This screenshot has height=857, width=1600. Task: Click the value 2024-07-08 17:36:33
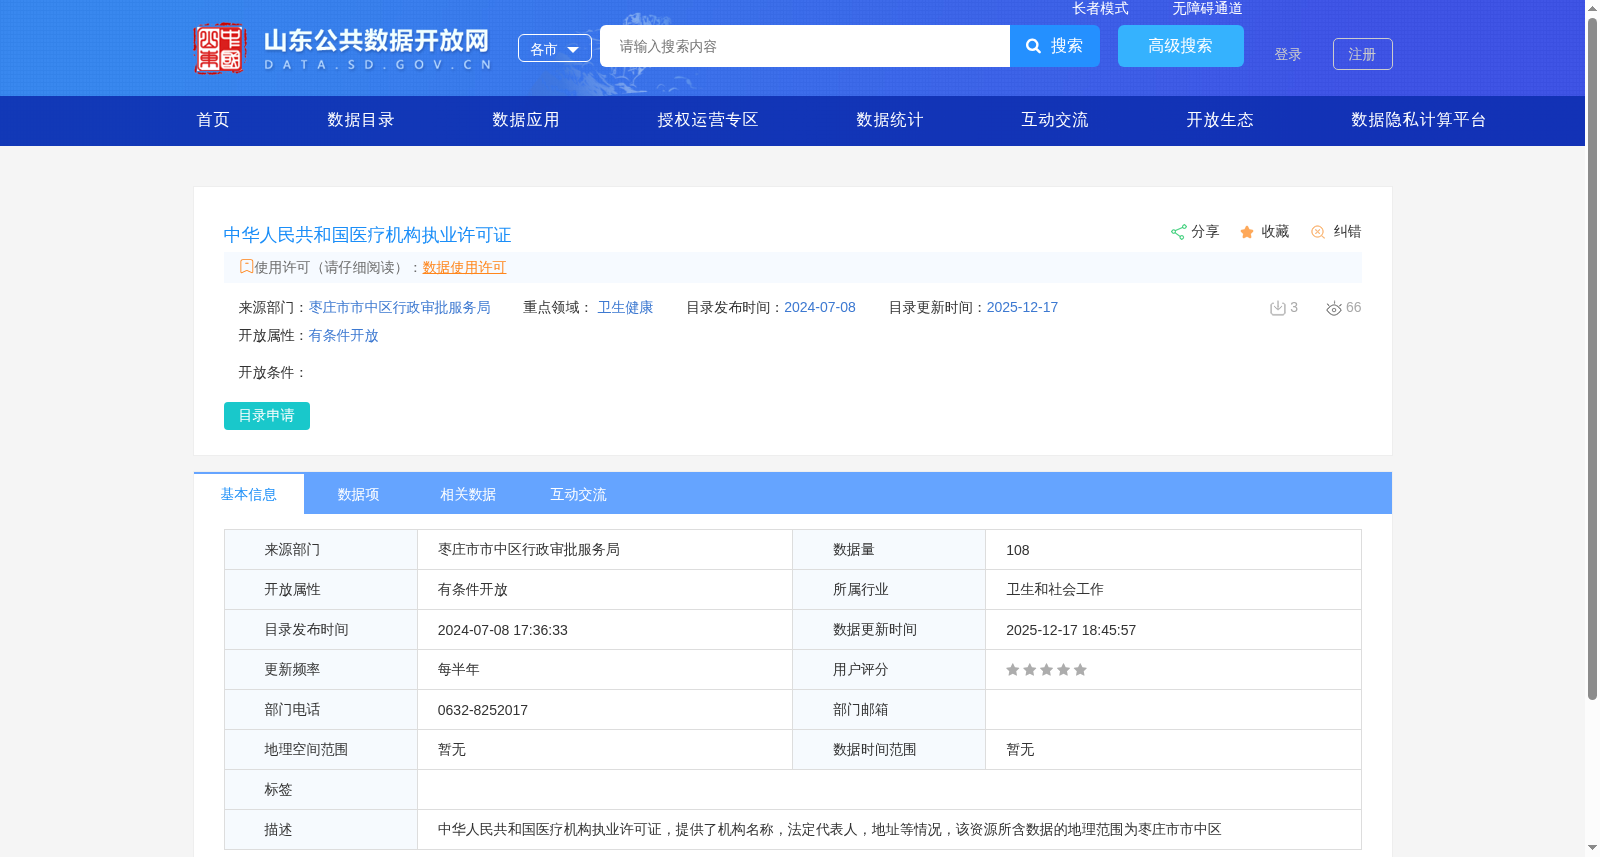point(503,630)
